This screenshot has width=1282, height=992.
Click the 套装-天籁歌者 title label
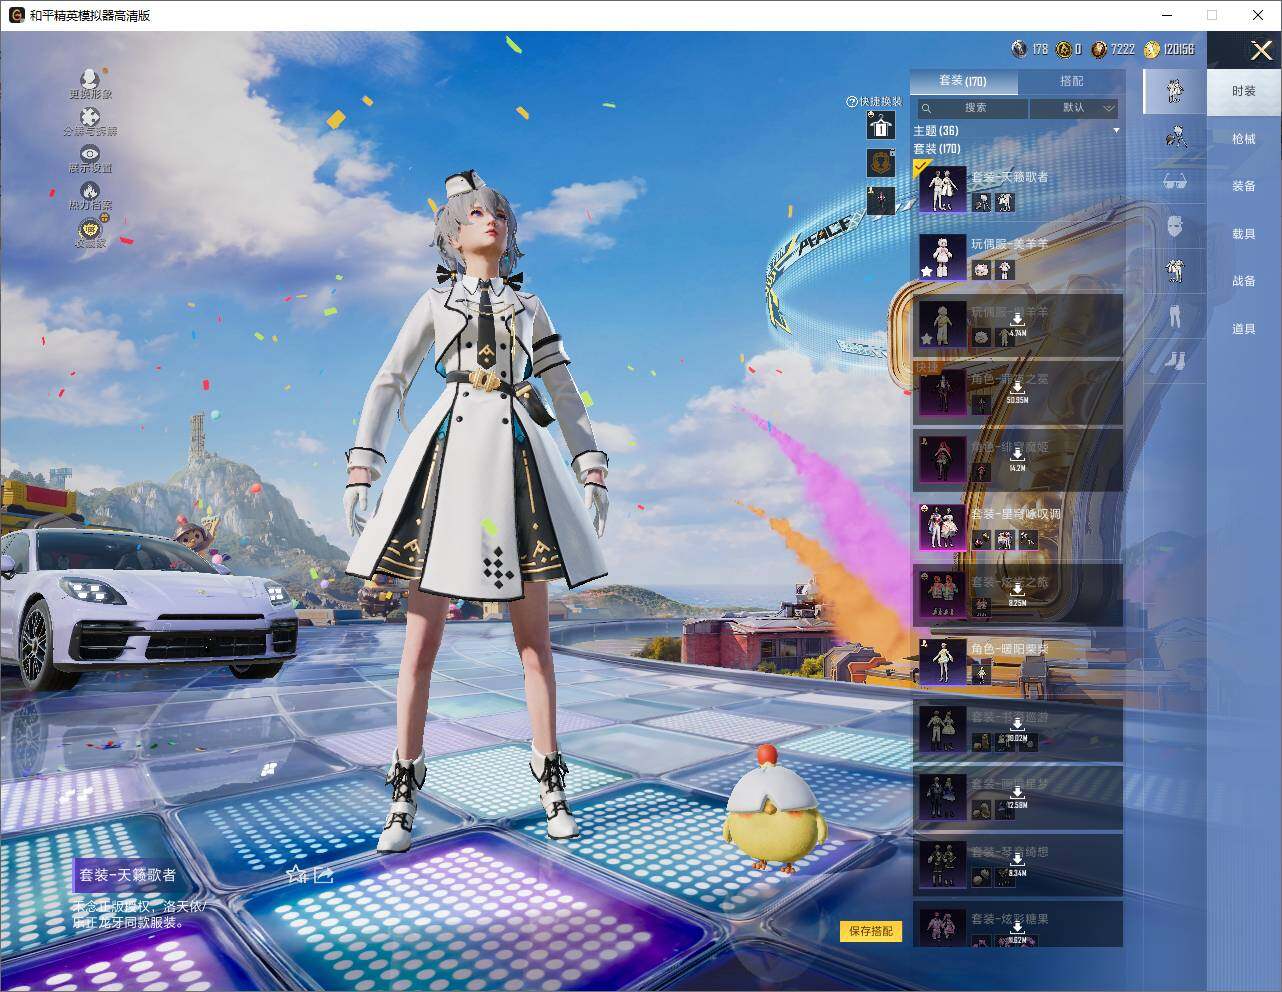tap(128, 875)
